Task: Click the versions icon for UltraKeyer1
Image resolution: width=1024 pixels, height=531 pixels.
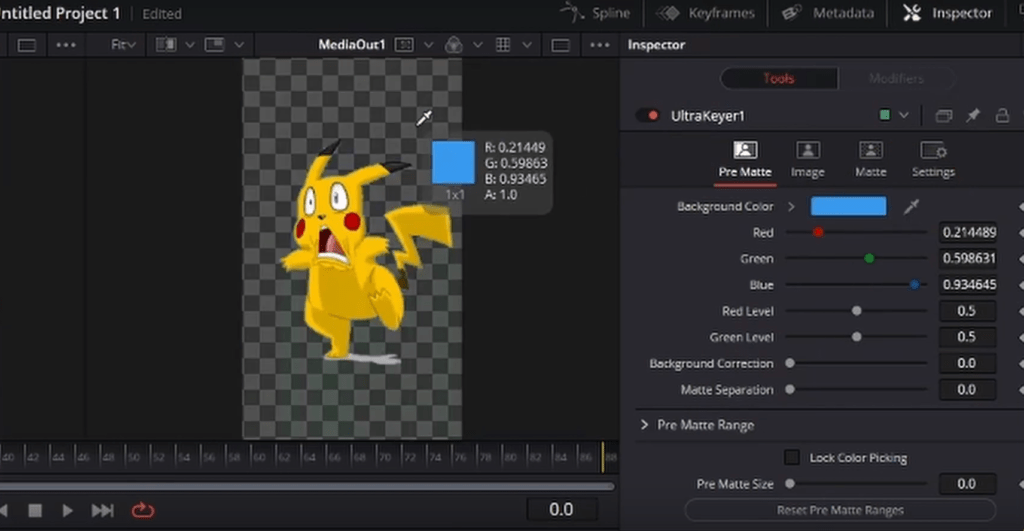Action: click(944, 116)
